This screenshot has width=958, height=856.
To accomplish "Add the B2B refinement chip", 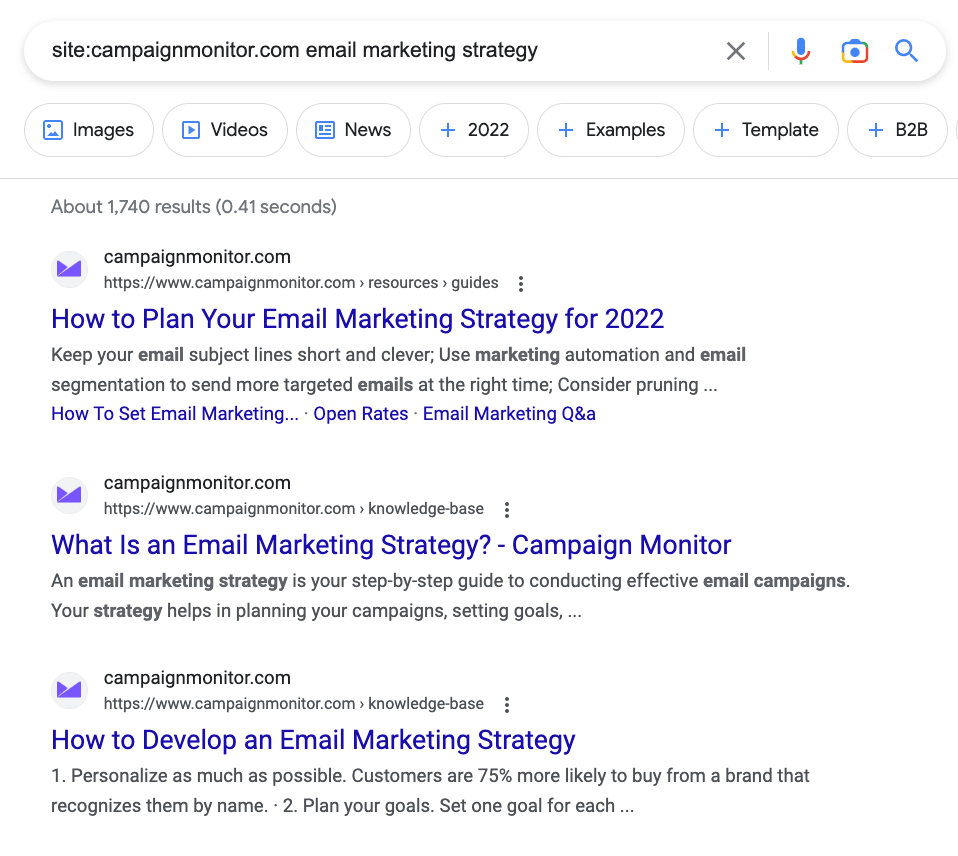I will point(897,130).
